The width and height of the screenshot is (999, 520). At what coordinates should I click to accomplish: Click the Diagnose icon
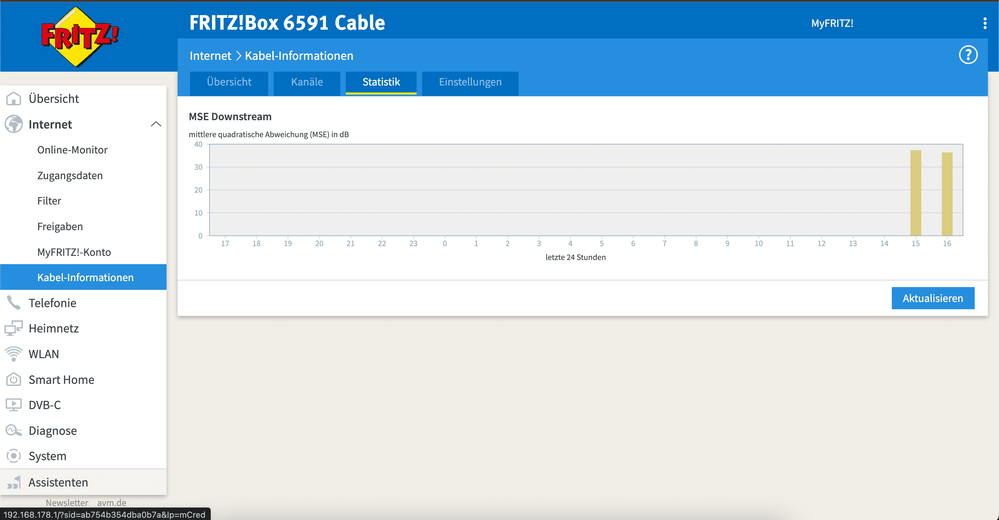click(x=13, y=431)
